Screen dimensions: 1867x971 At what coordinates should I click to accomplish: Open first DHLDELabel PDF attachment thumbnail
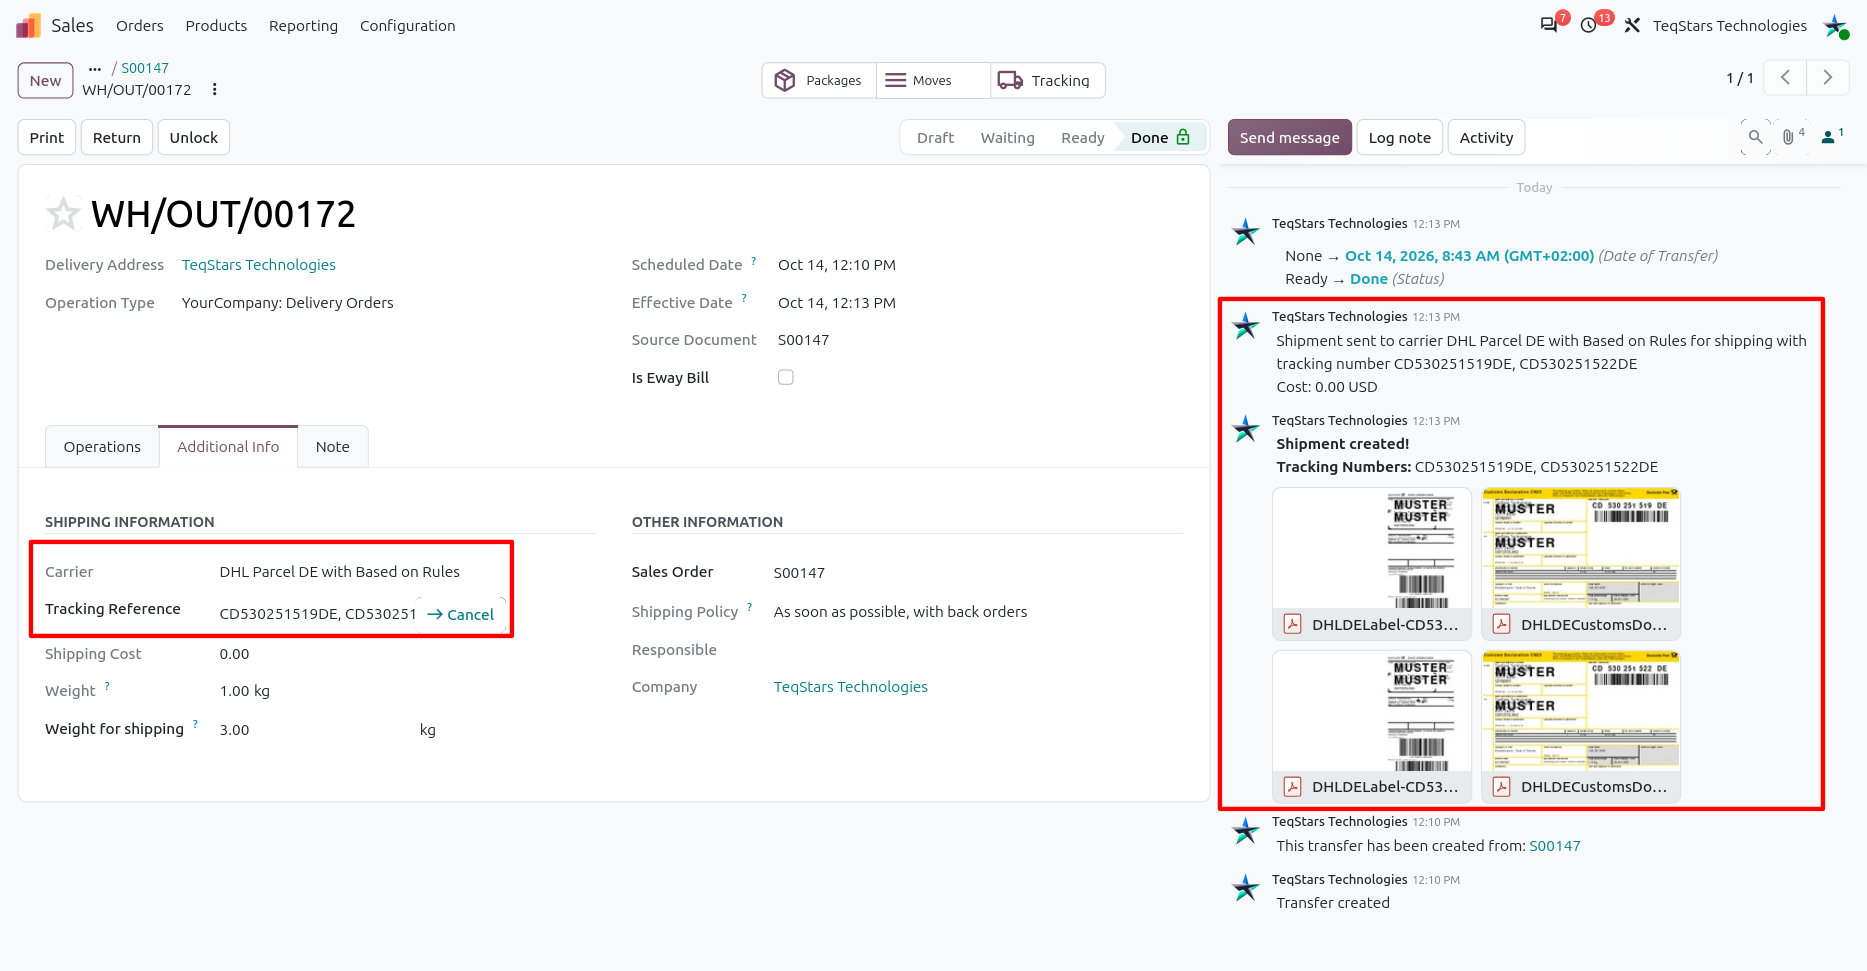click(x=1372, y=563)
